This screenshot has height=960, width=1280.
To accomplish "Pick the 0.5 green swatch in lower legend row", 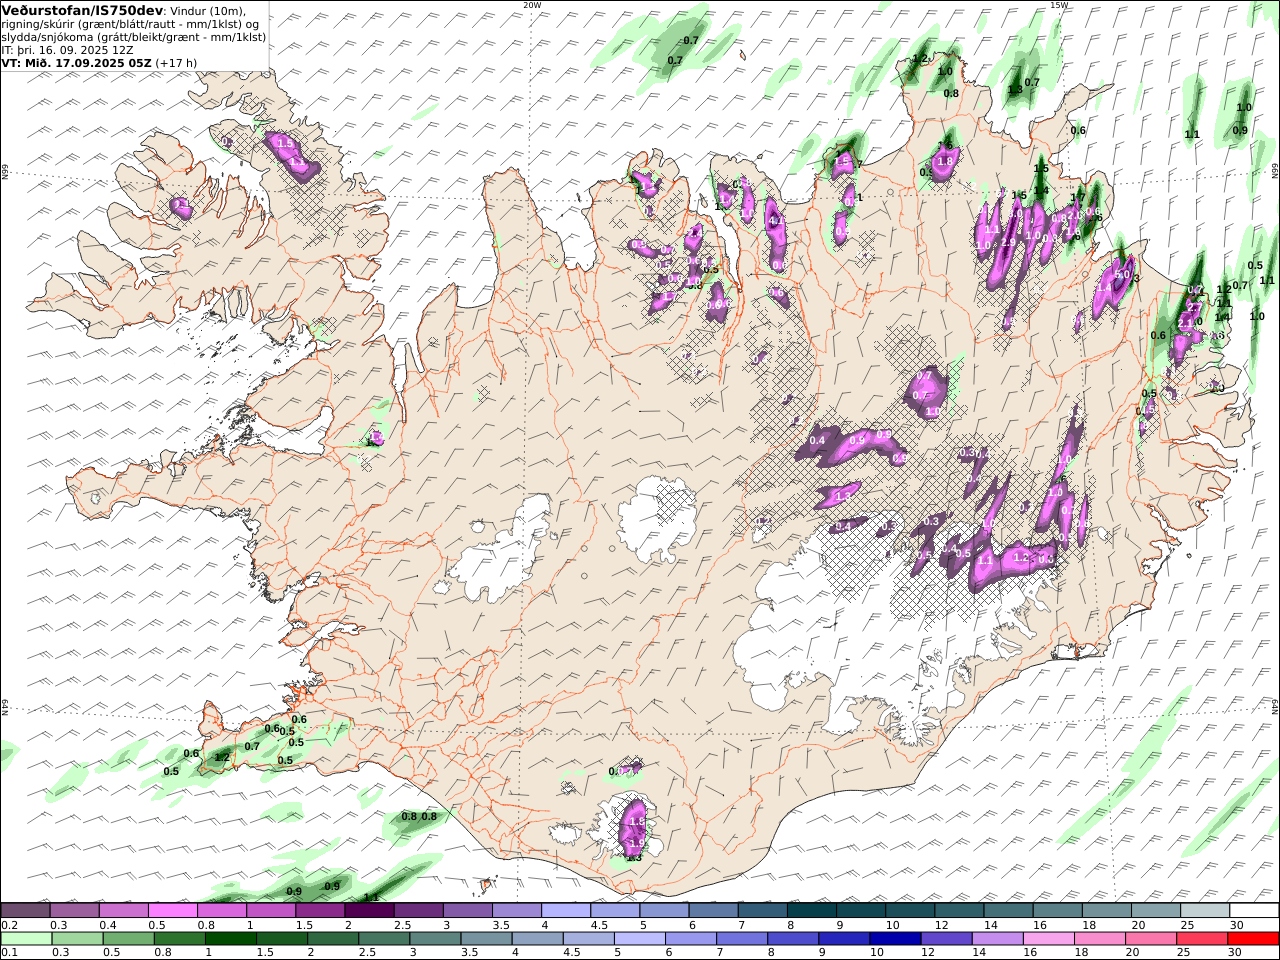I will point(129,939).
